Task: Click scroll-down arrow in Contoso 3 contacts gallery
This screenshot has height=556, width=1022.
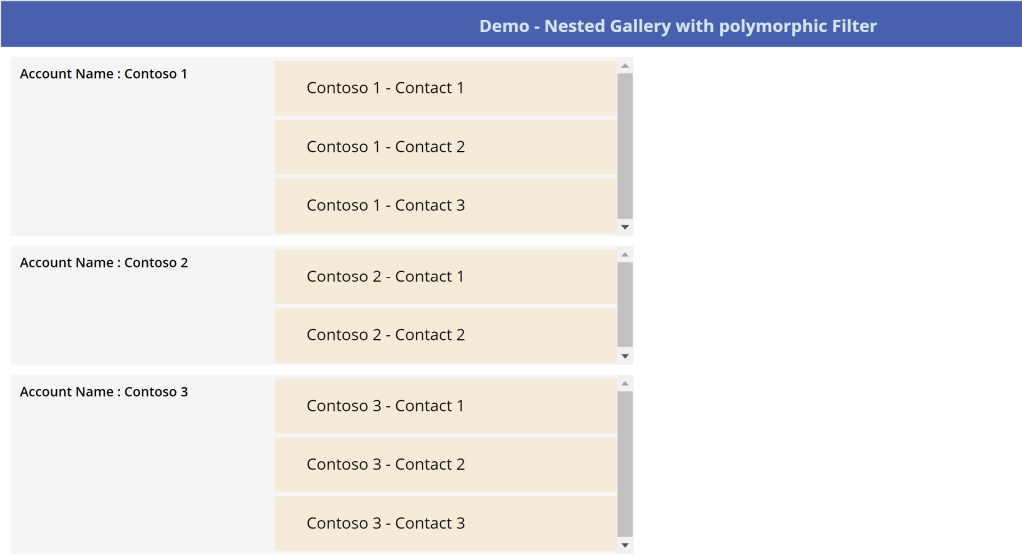Action: 625,545
